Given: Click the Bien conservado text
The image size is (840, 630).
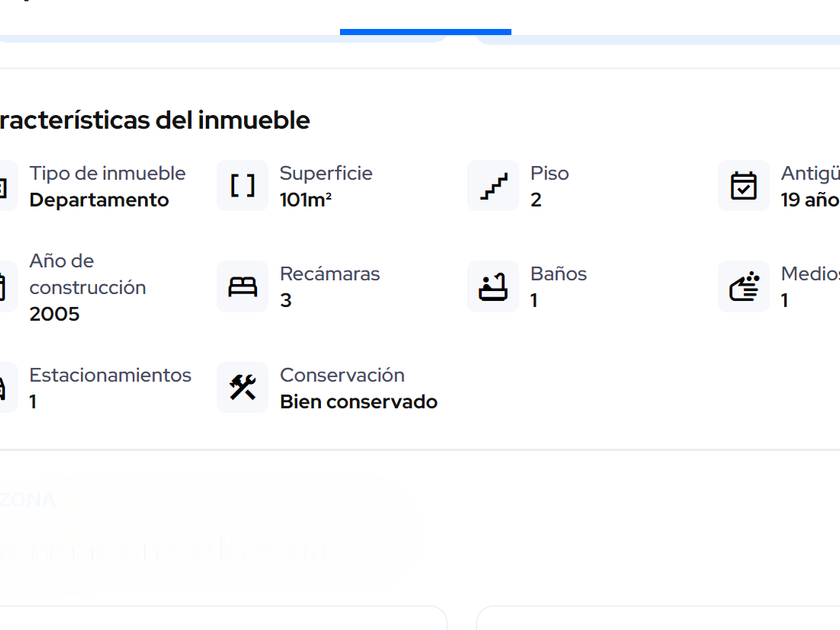Looking at the screenshot, I should [x=358, y=402].
